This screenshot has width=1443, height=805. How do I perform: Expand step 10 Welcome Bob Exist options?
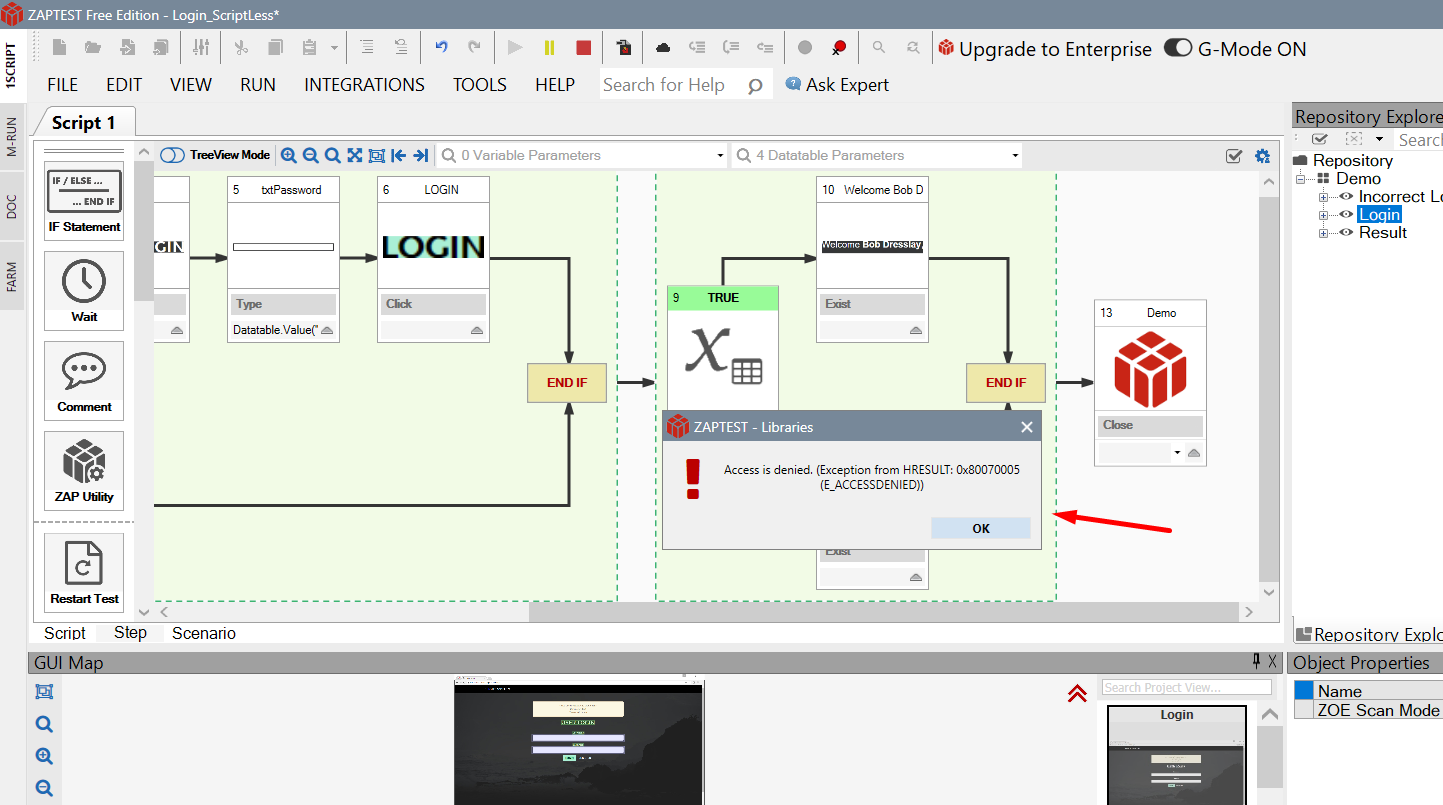(915, 330)
